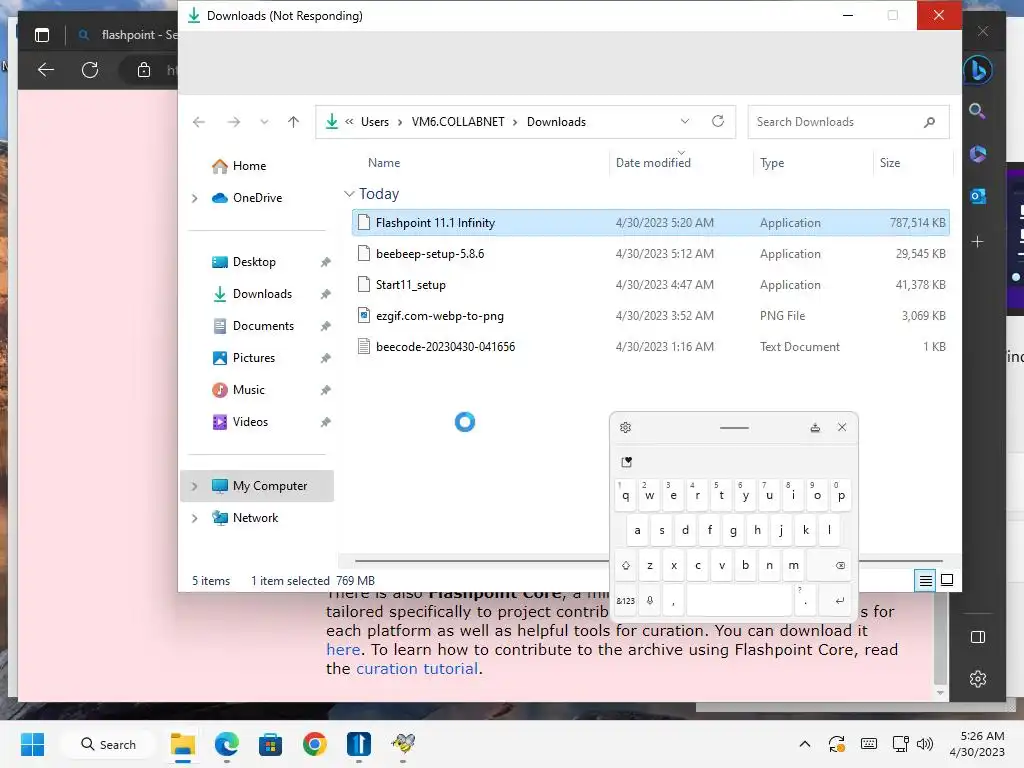This screenshot has width=1024, height=768.
Task: Click Users in the address breadcrumb
Action: 375,122
